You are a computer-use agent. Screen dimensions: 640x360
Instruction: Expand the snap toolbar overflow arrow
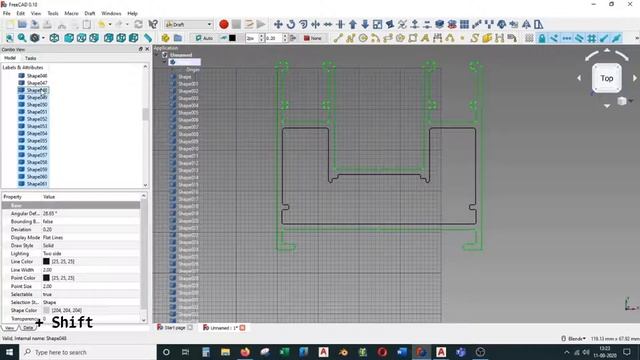point(637,38)
